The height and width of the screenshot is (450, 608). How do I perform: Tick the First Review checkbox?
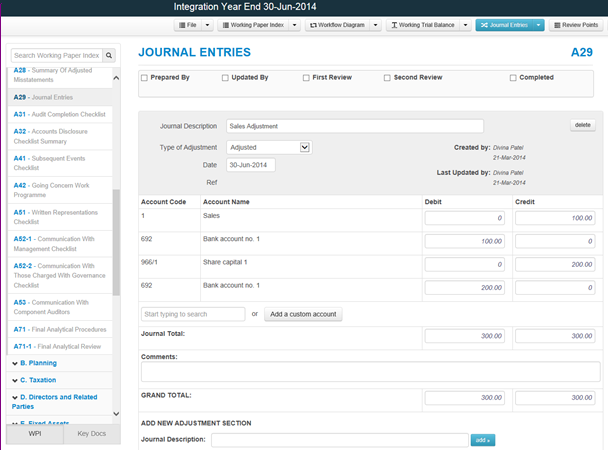306,78
